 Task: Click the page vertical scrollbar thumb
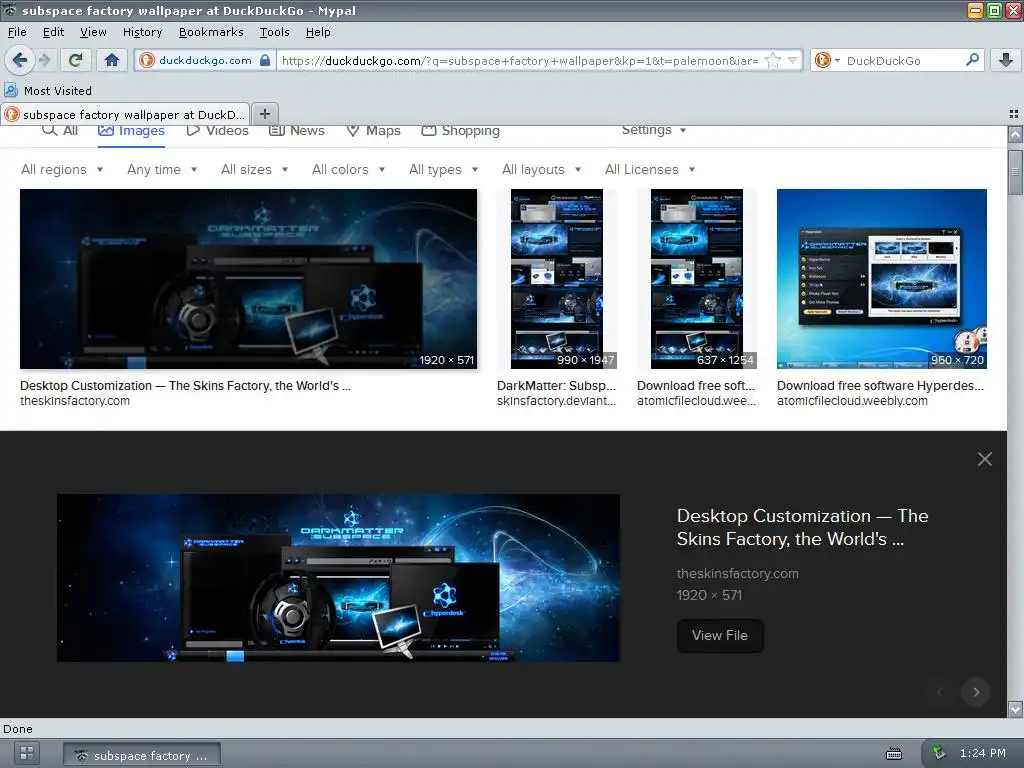(x=1015, y=172)
